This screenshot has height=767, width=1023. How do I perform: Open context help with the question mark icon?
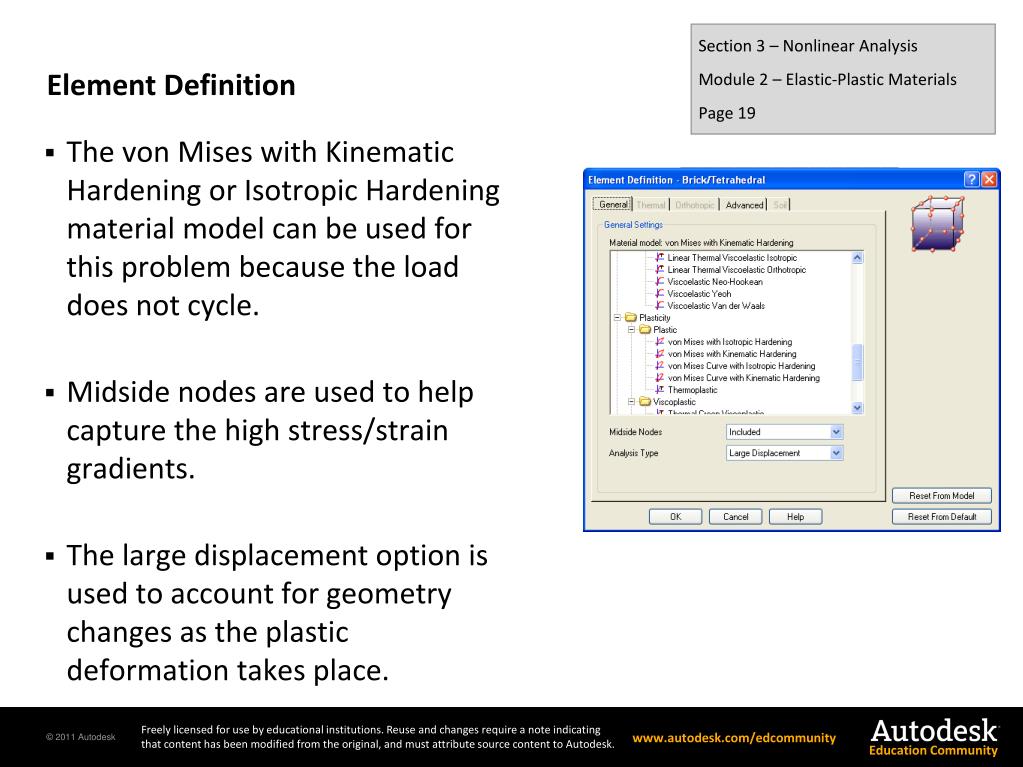(x=971, y=179)
